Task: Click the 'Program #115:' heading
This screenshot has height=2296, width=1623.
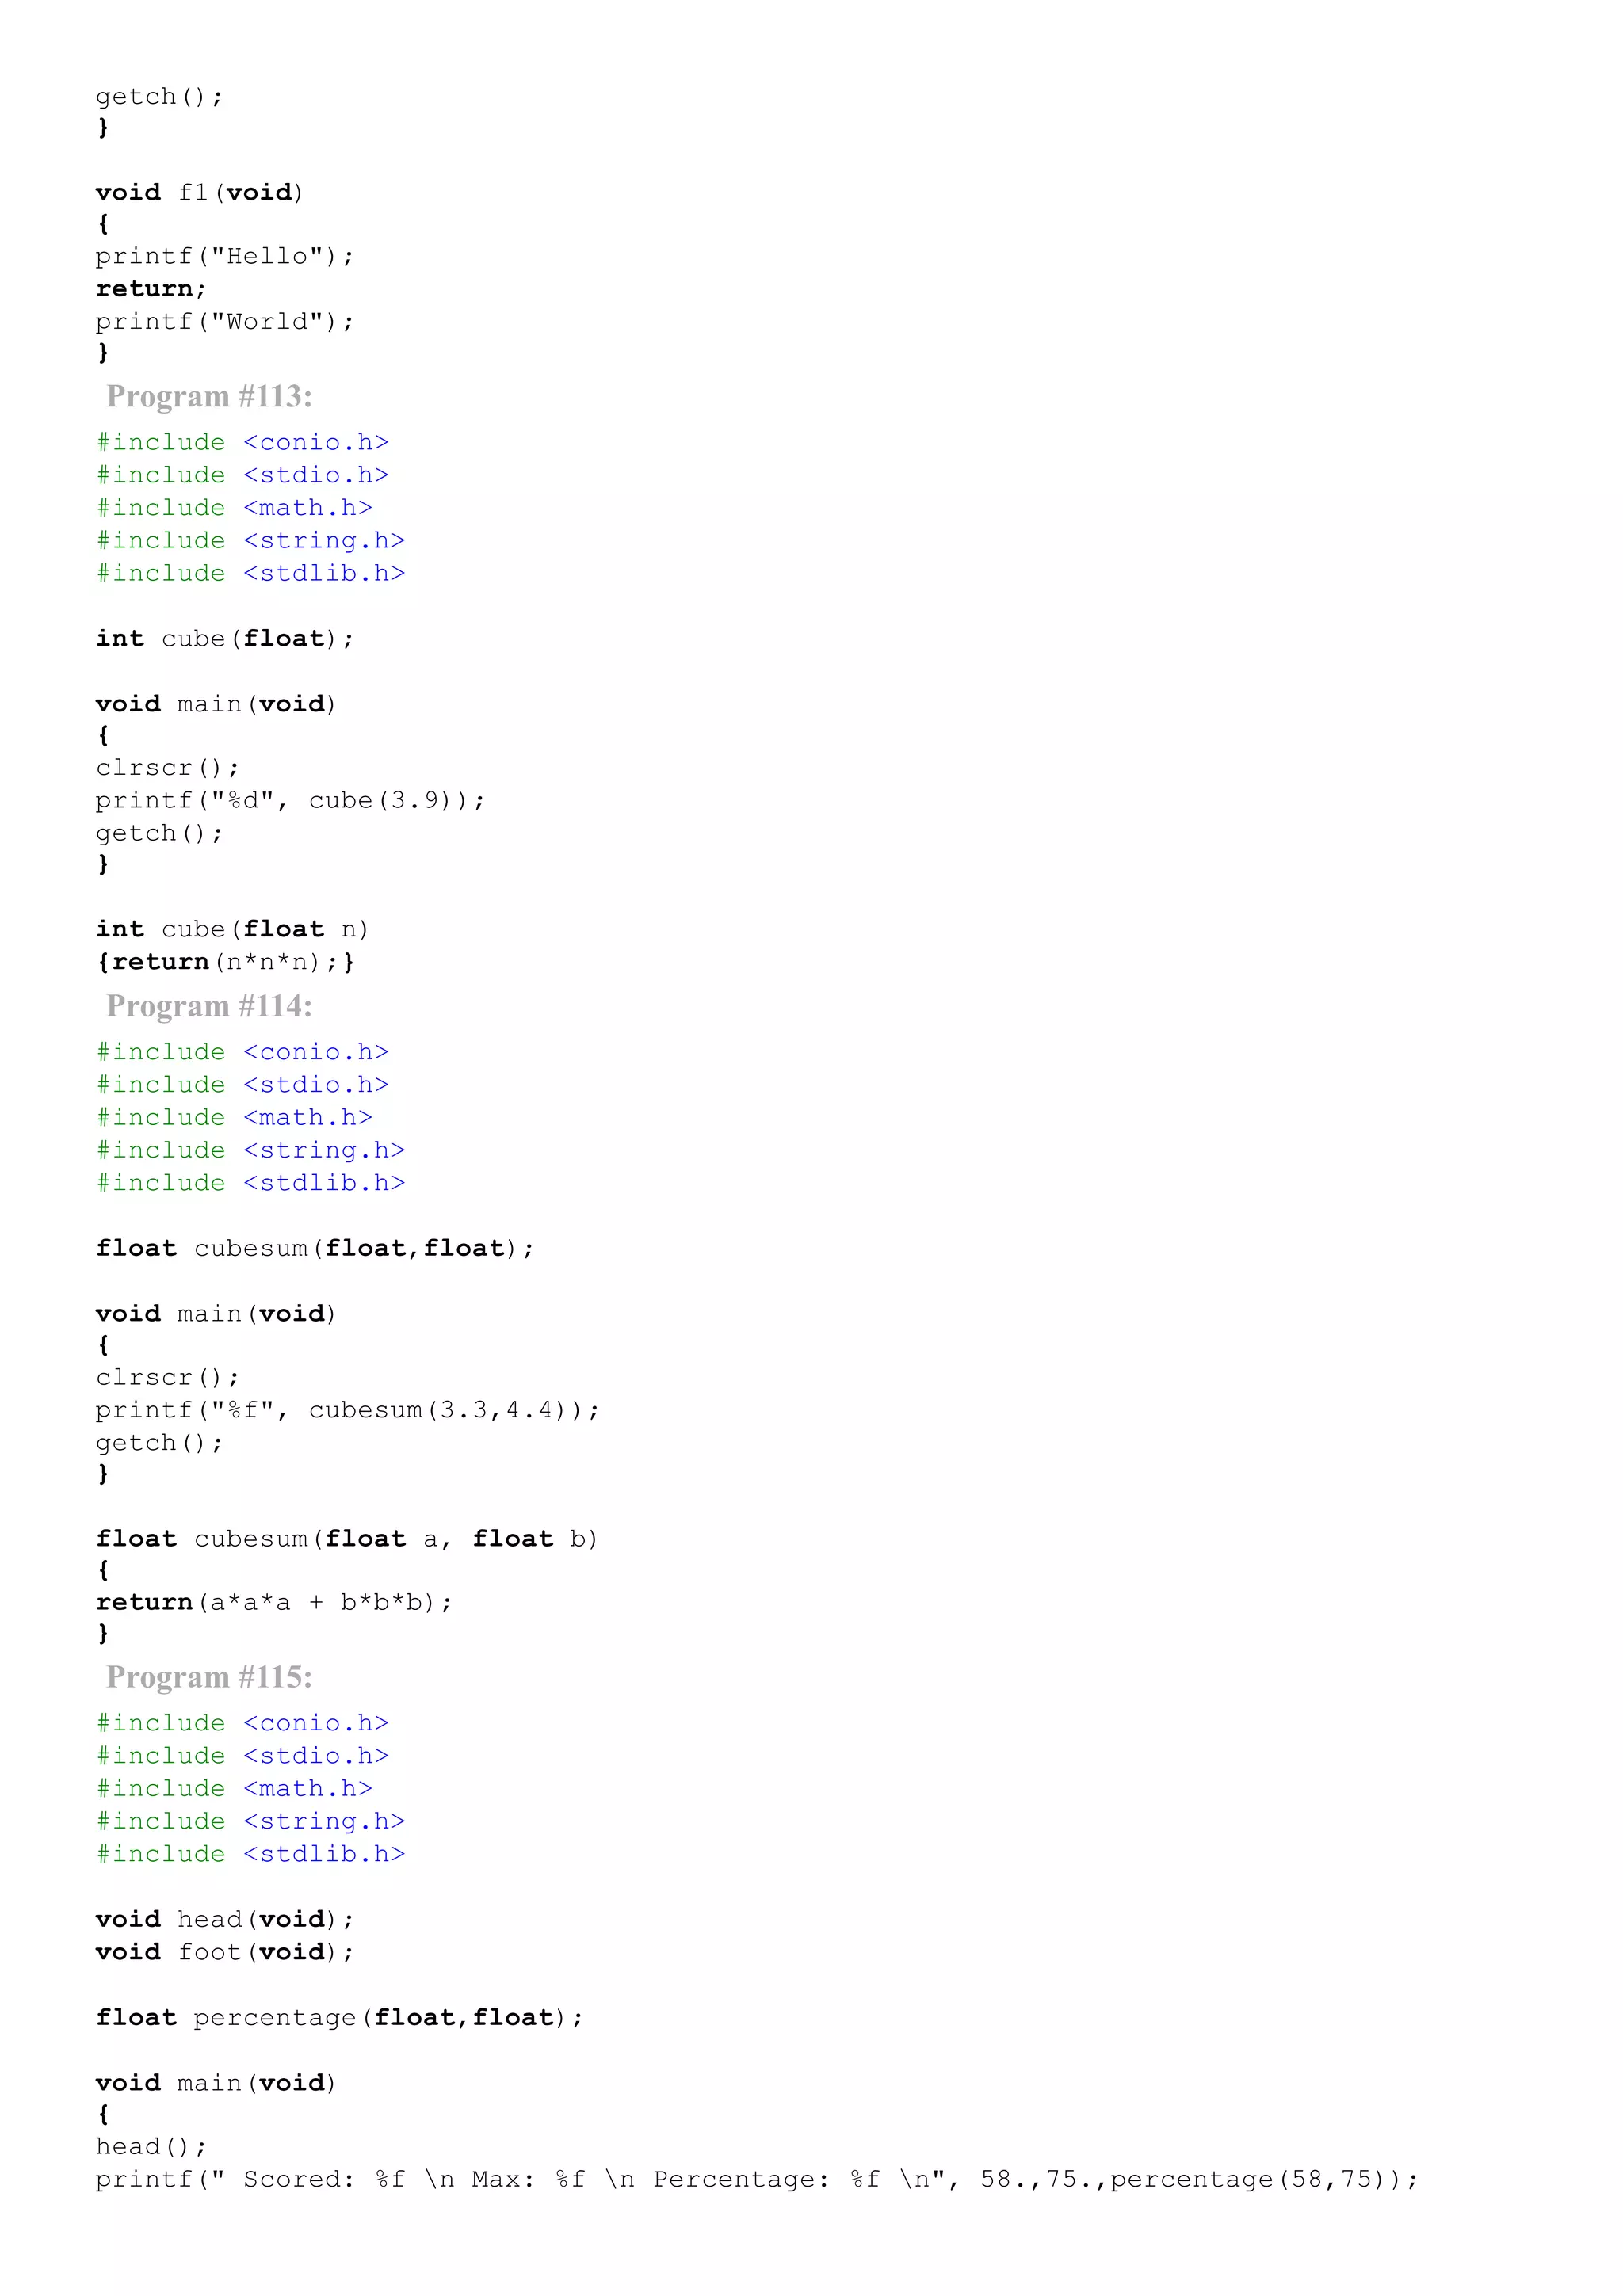Action: click(209, 1678)
